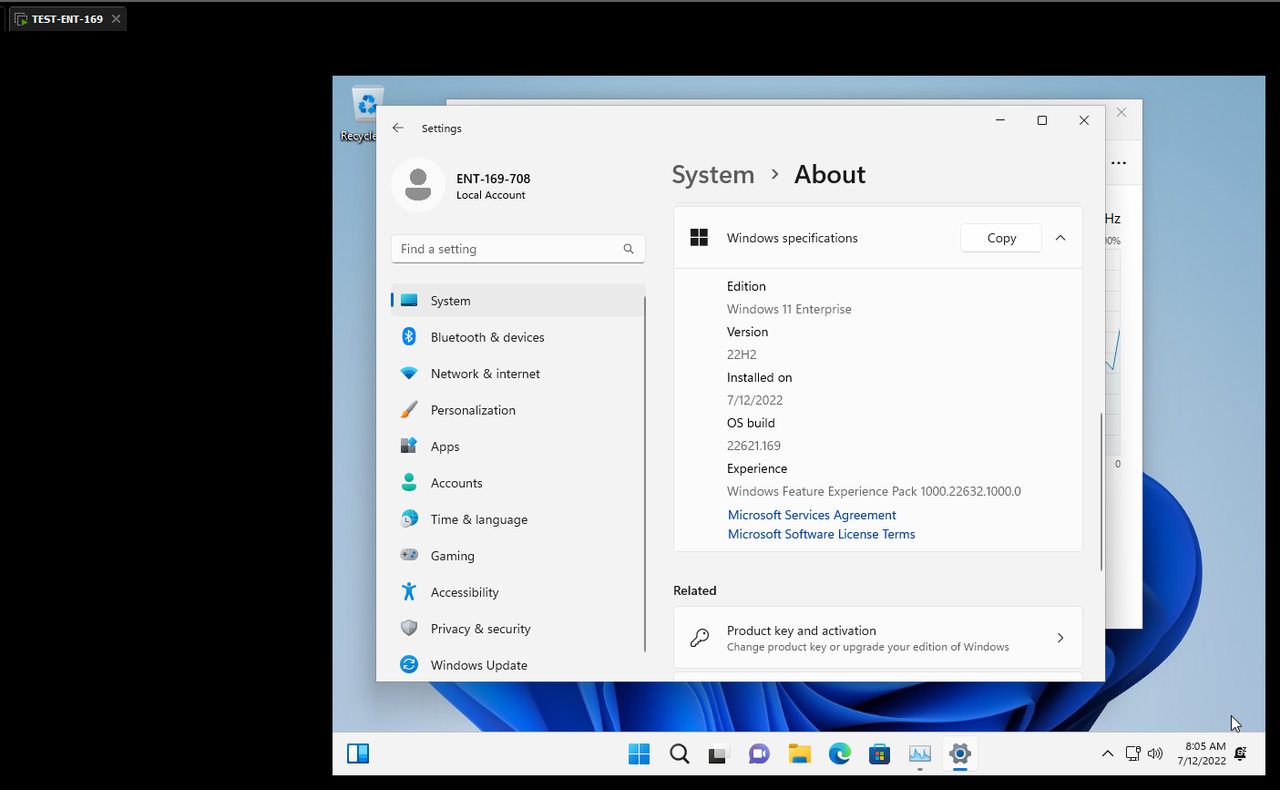Open File Explorer from taskbar
This screenshot has width=1280, height=790.
point(799,754)
